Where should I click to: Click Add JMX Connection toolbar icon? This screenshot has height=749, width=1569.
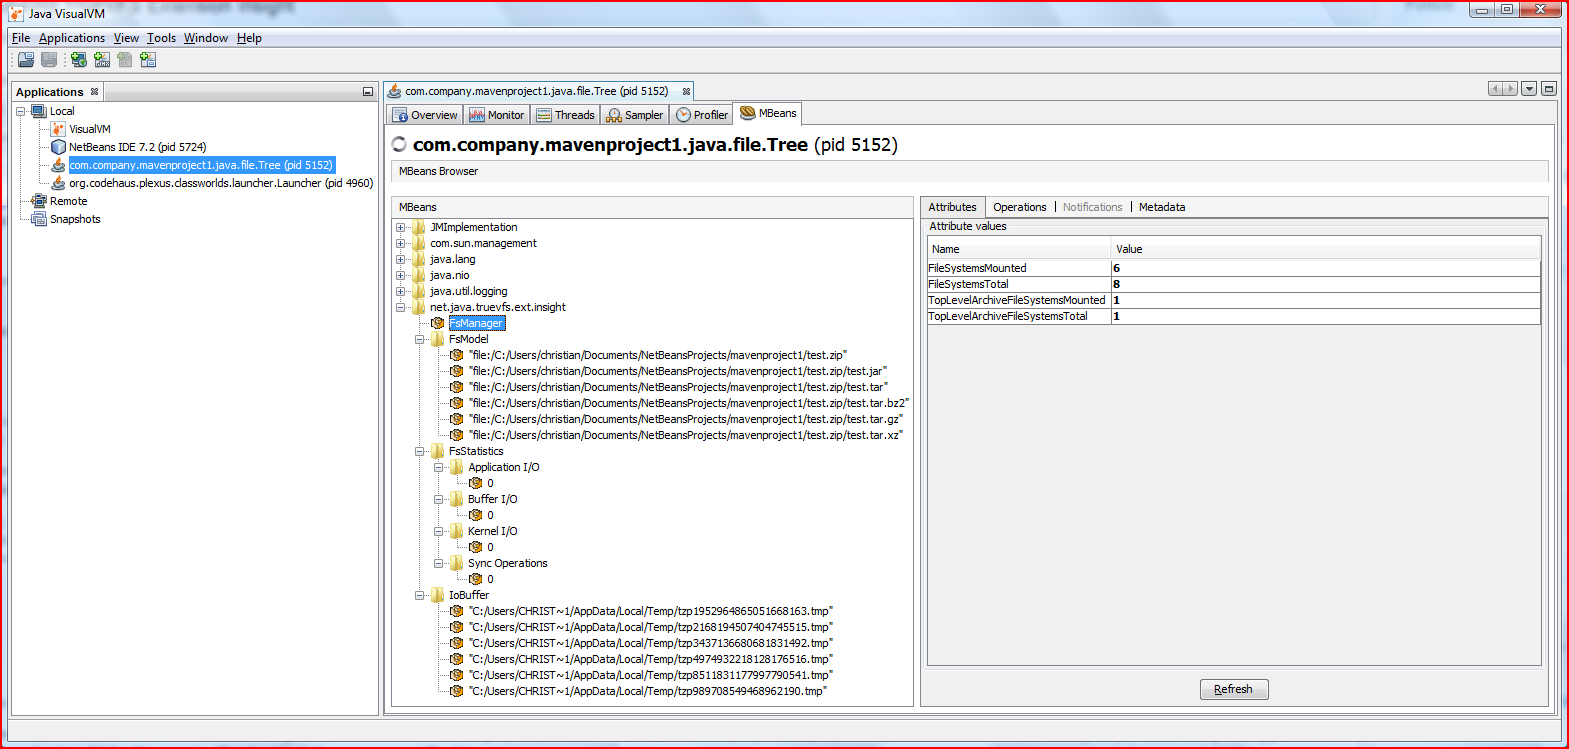[x=102, y=60]
